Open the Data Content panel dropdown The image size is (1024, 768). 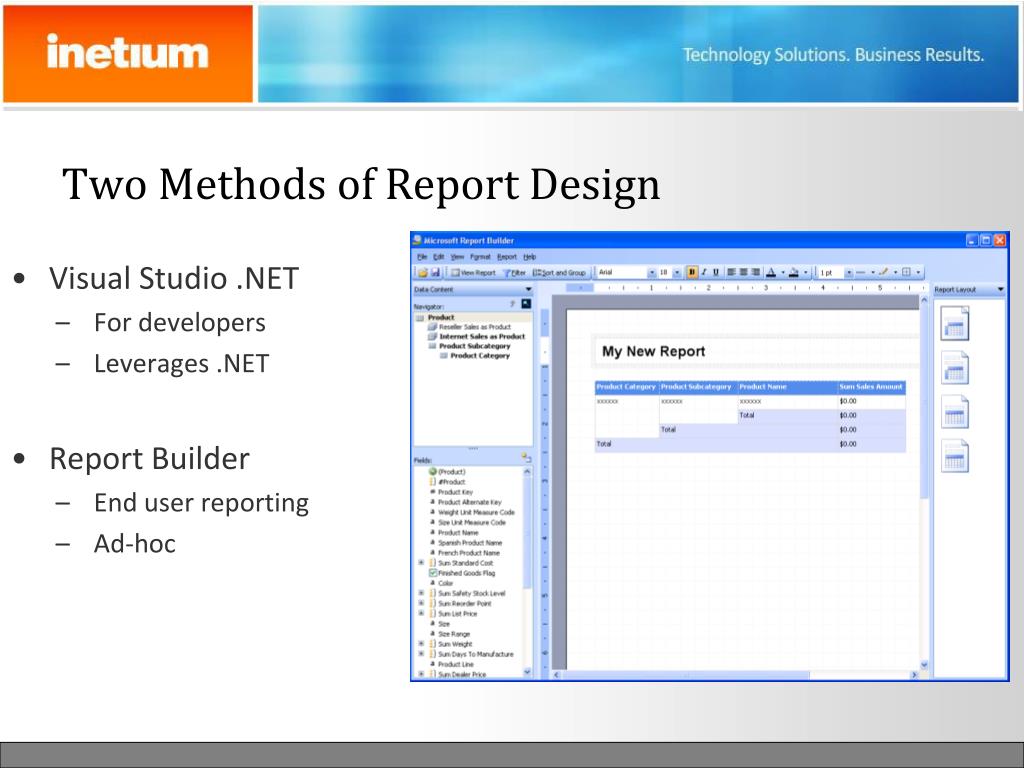pos(528,289)
